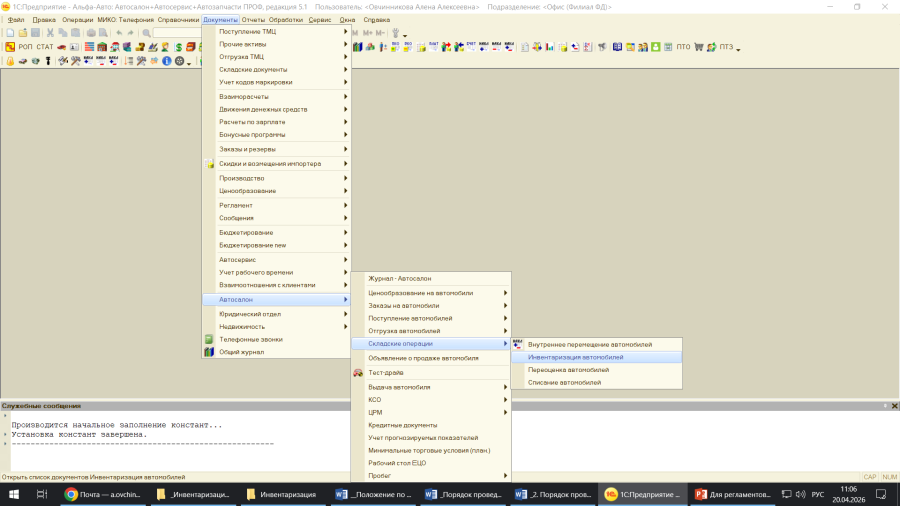Click the orange bell toolbar icon
The image size is (900, 506).
tap(10, 61)
